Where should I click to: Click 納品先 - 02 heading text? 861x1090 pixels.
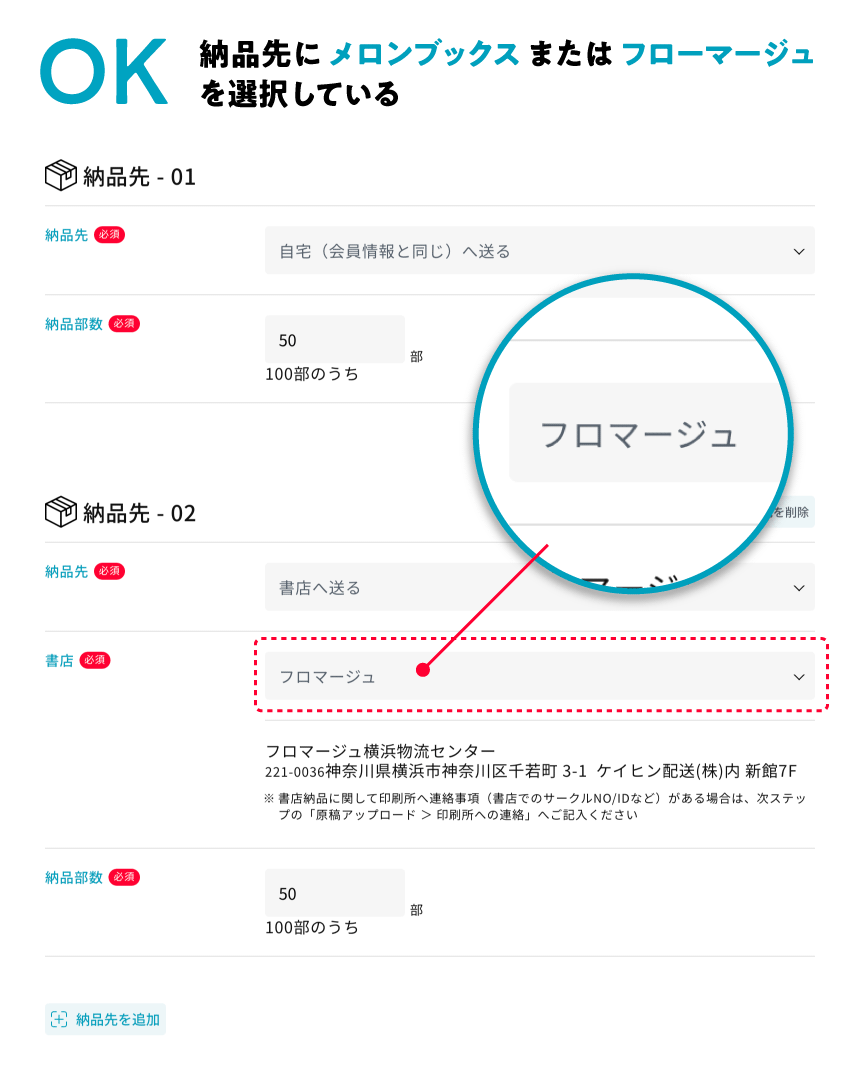click(139, 513)
